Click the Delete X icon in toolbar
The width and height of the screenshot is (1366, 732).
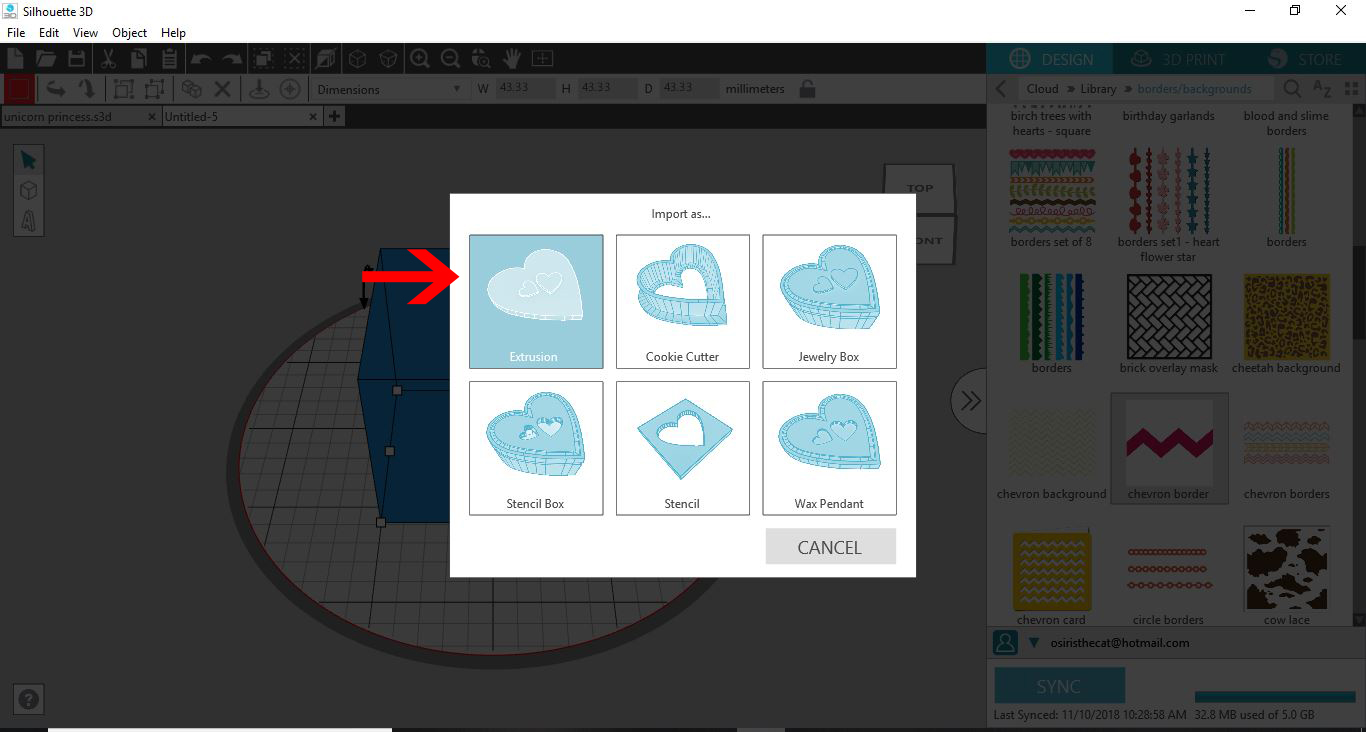(222, 89)
